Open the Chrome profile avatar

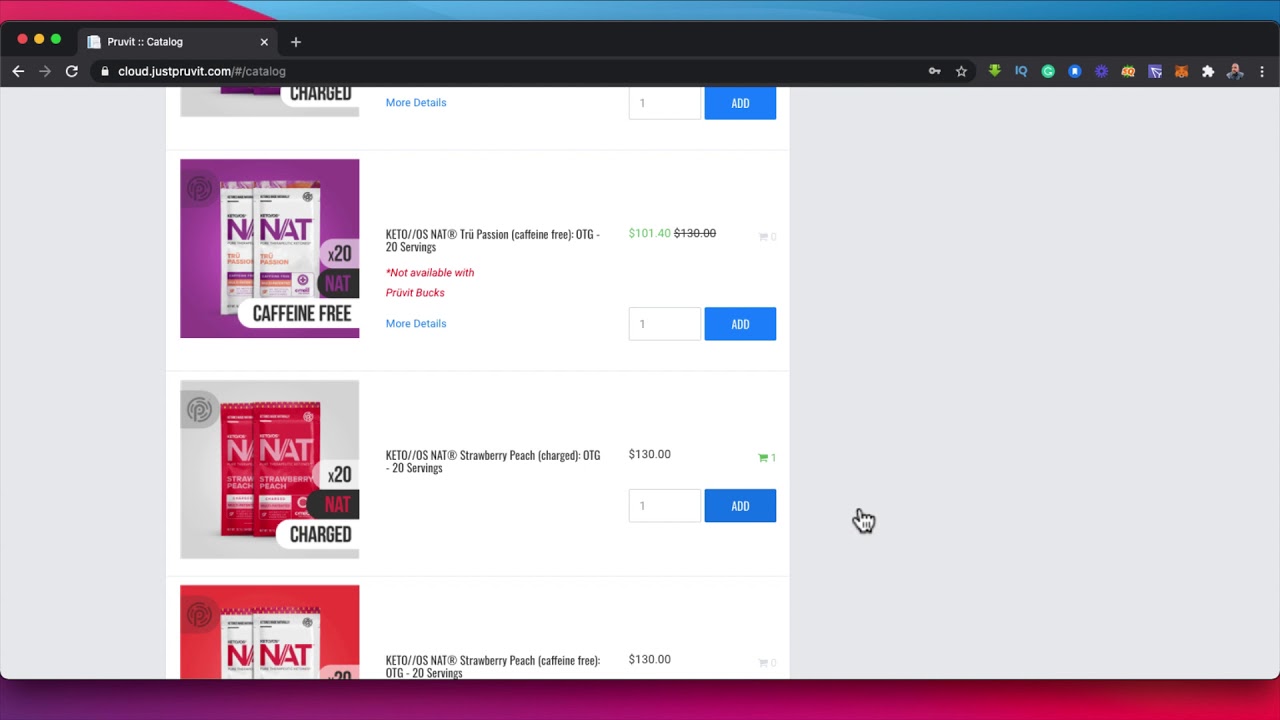(1235, 71)
